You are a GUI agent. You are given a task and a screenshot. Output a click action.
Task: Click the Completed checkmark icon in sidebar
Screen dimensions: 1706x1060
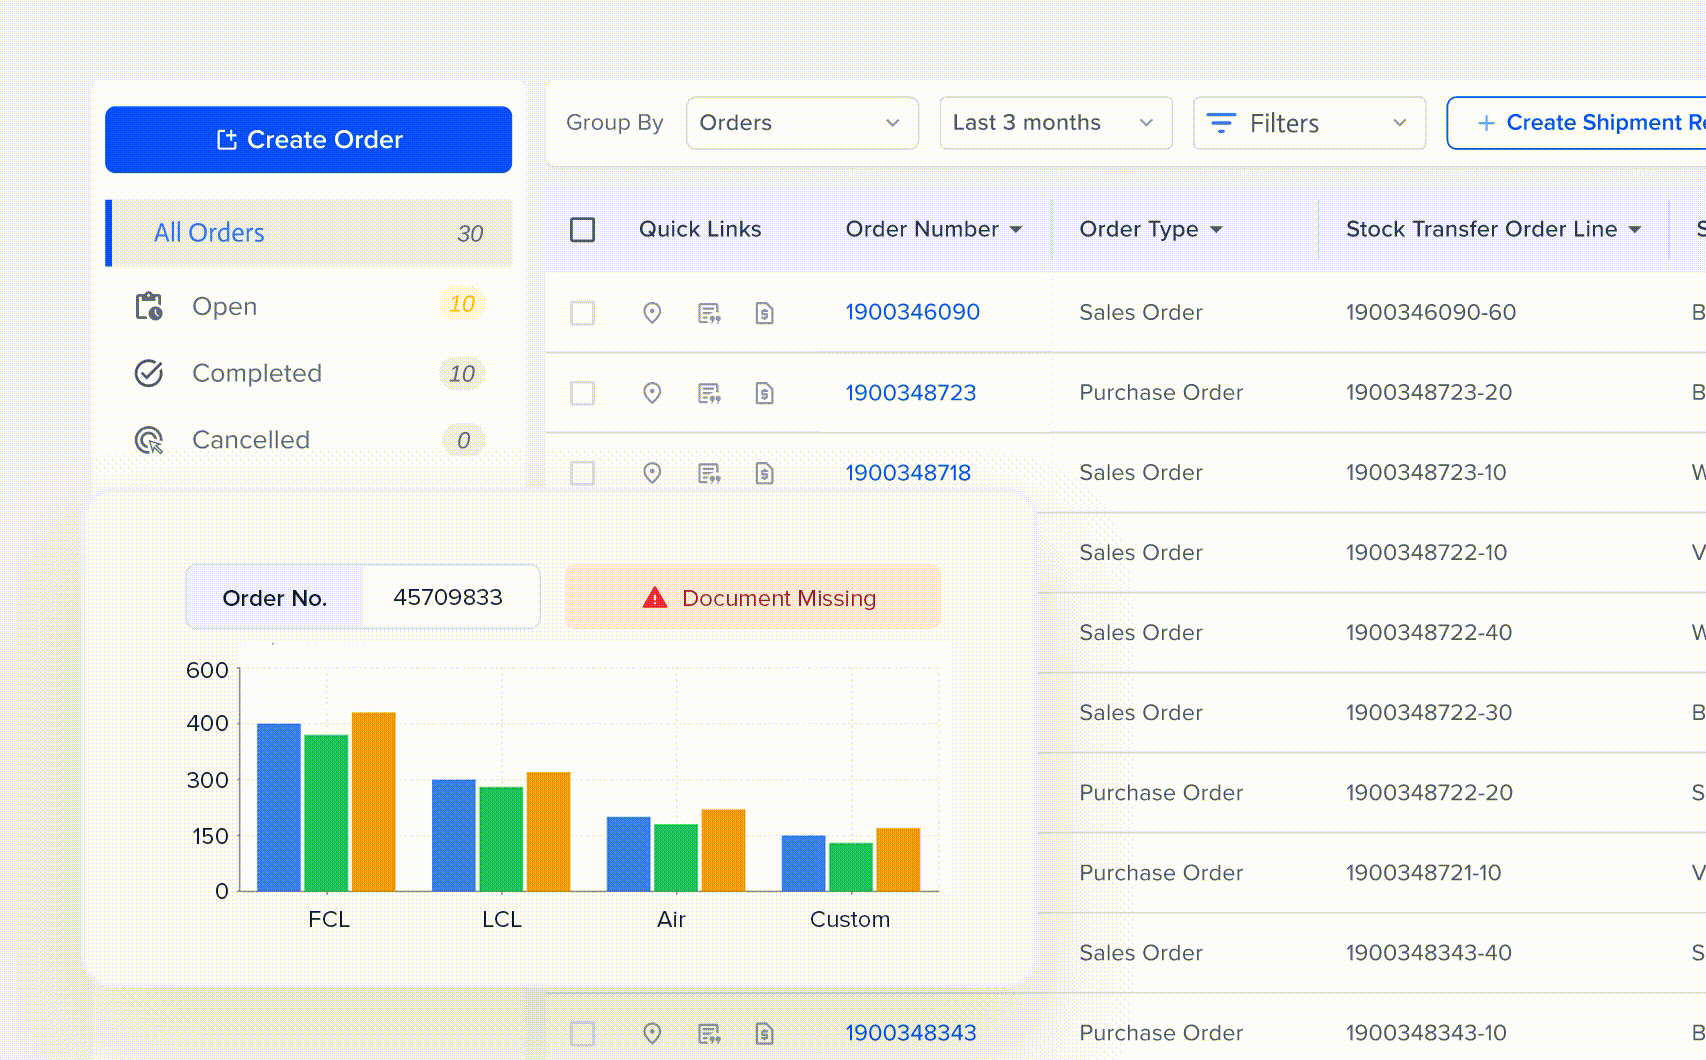[x=150, y=373]
